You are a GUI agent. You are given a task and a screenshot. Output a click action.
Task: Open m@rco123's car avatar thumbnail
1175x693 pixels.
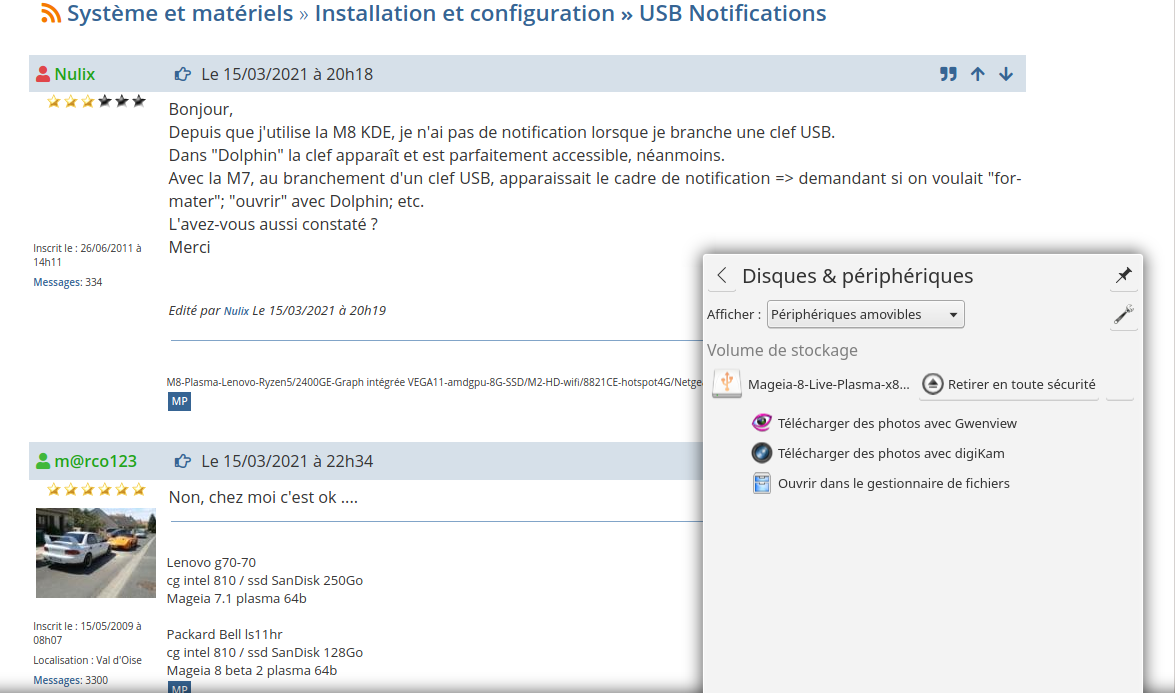[x=96, y=553]
